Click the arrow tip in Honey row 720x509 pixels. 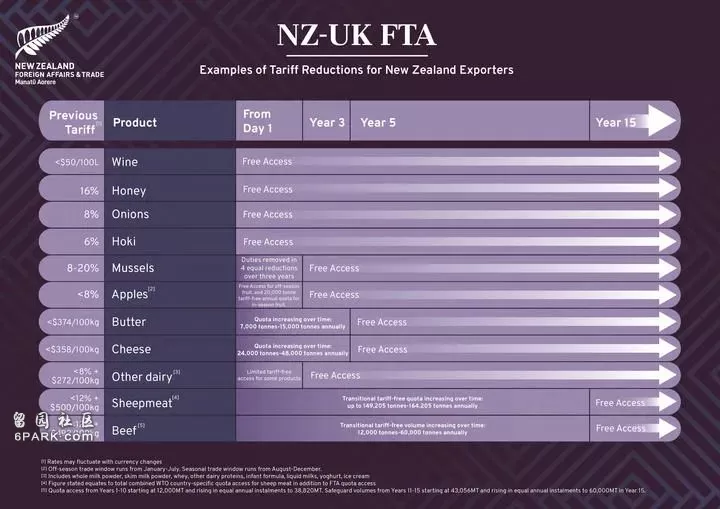click(x=668, y=188)
